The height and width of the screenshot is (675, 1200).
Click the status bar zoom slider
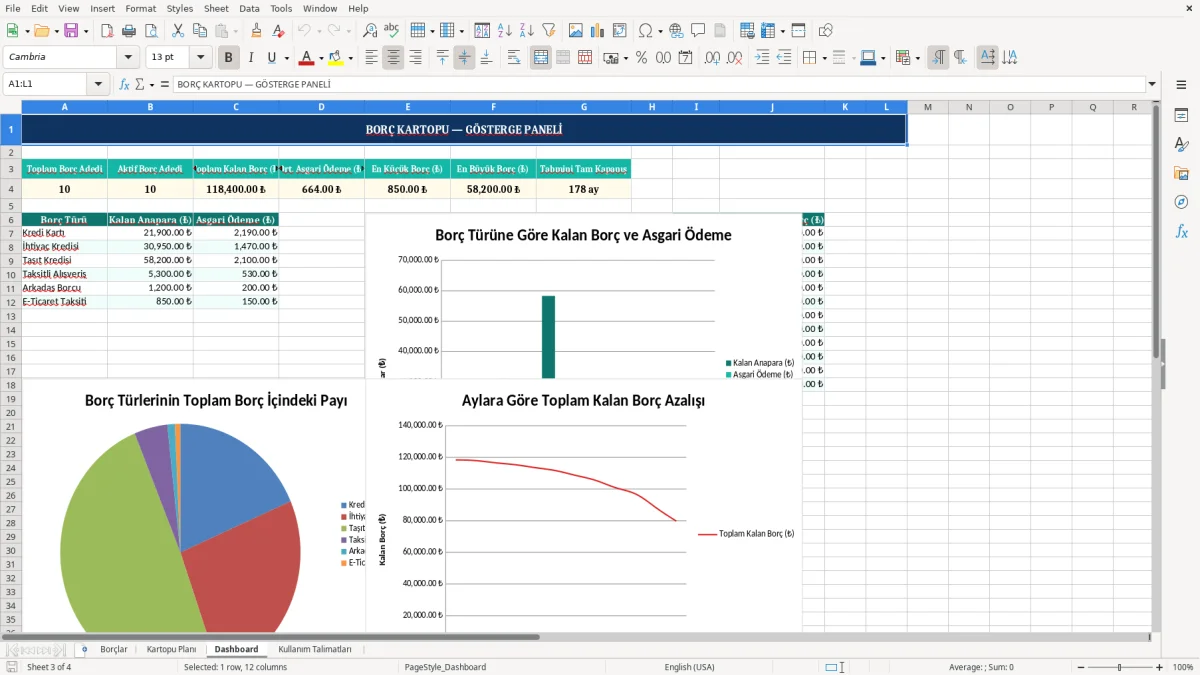(x=1119, y=667)
